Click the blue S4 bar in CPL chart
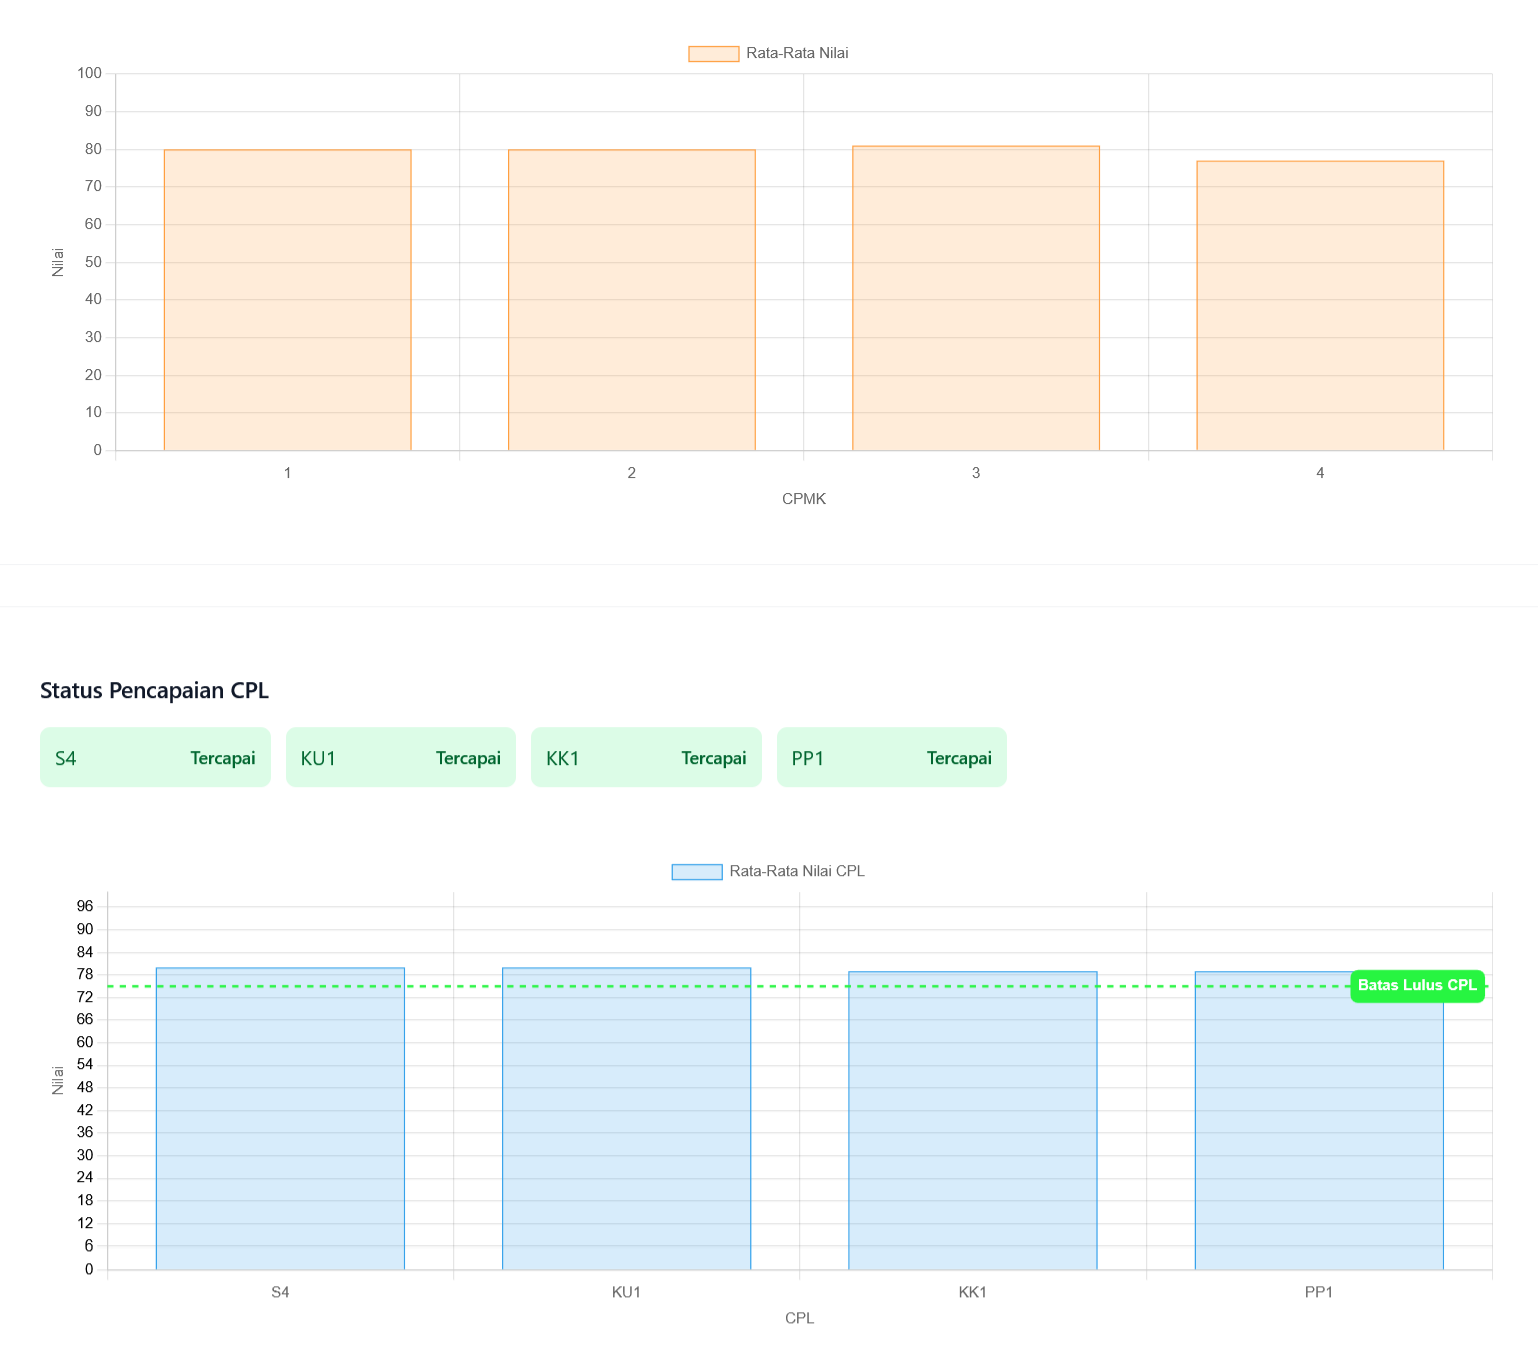This screenshot has height=1357, width=1538. 280,1120
